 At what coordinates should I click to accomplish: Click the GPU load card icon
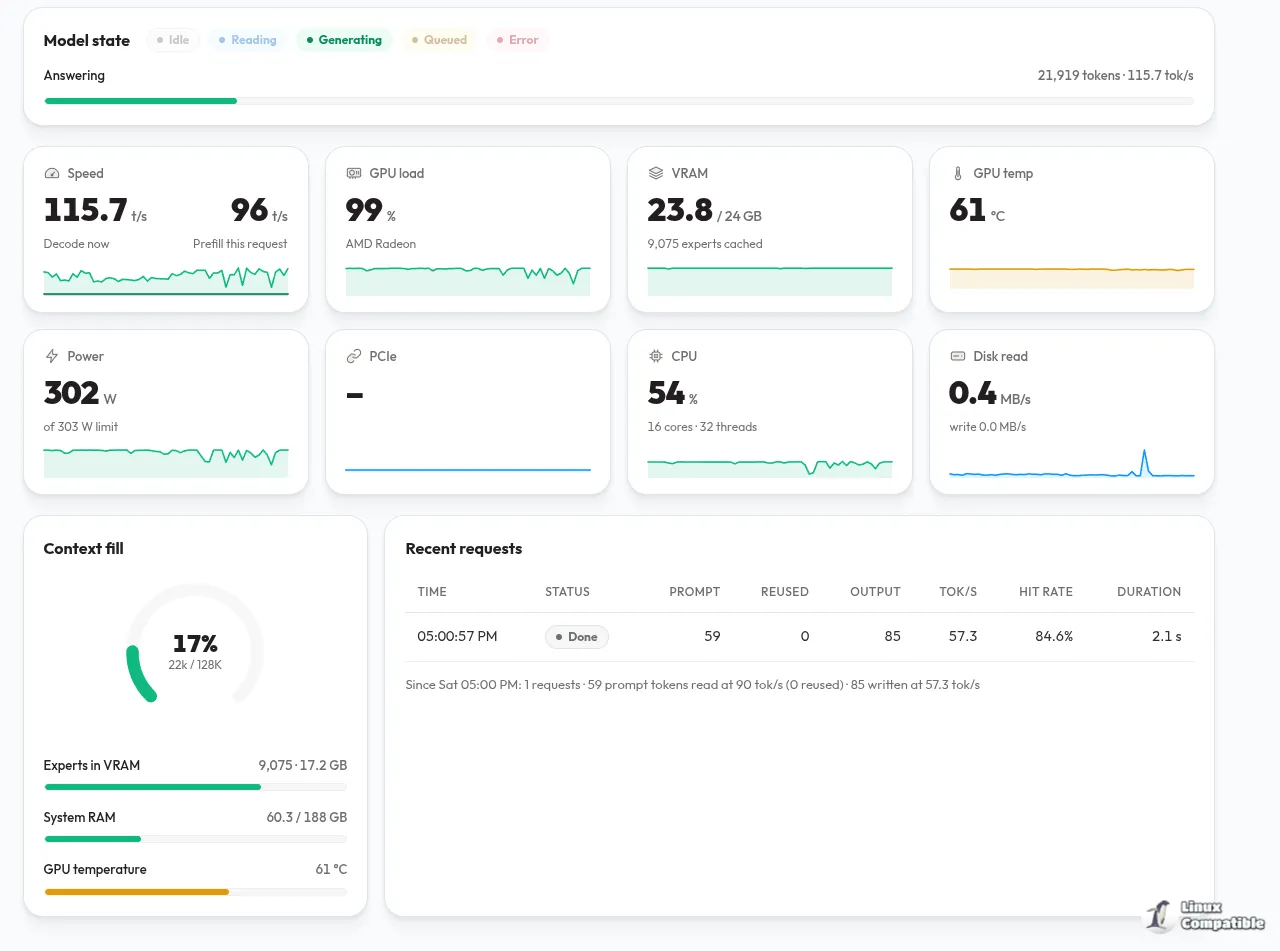pos(354,173)
